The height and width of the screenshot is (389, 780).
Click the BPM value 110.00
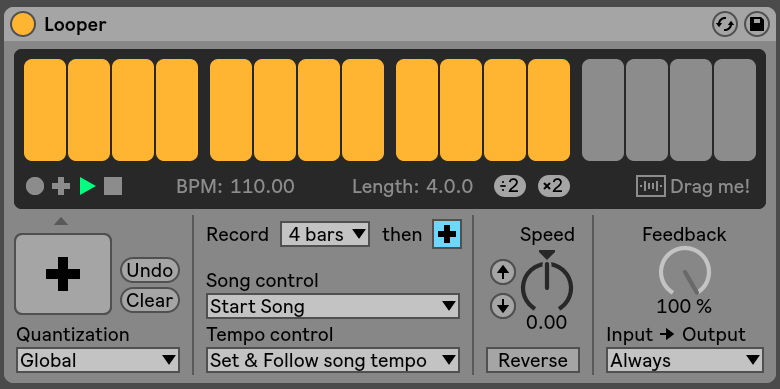[x=263, y=187]
